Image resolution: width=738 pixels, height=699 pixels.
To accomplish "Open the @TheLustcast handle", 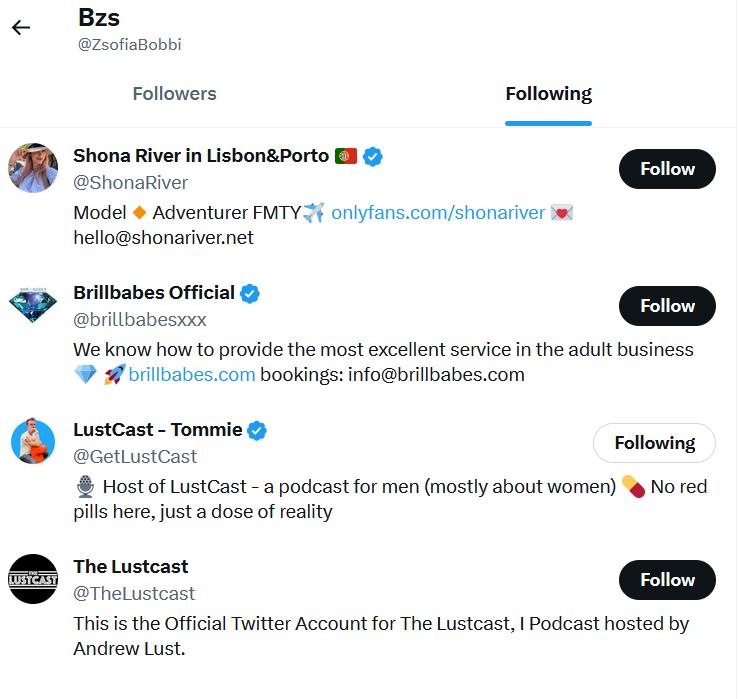I will click(134, 593).
